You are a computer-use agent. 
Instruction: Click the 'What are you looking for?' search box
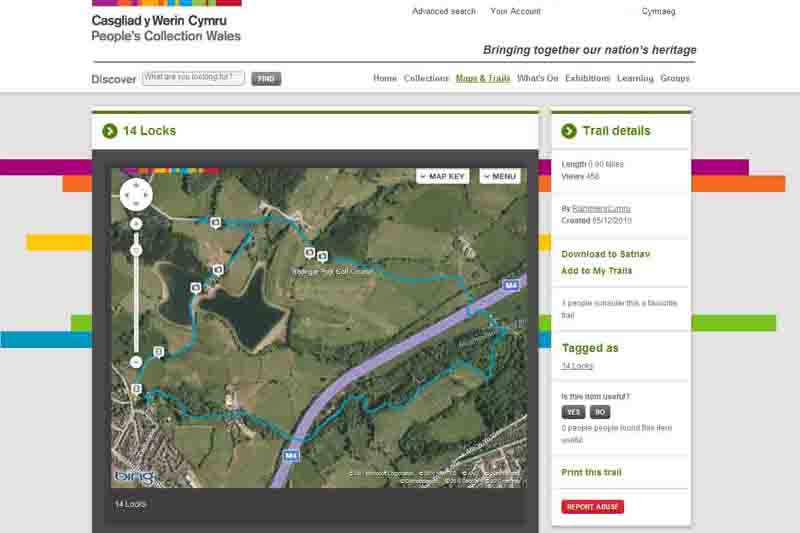[x=193, y=78]
